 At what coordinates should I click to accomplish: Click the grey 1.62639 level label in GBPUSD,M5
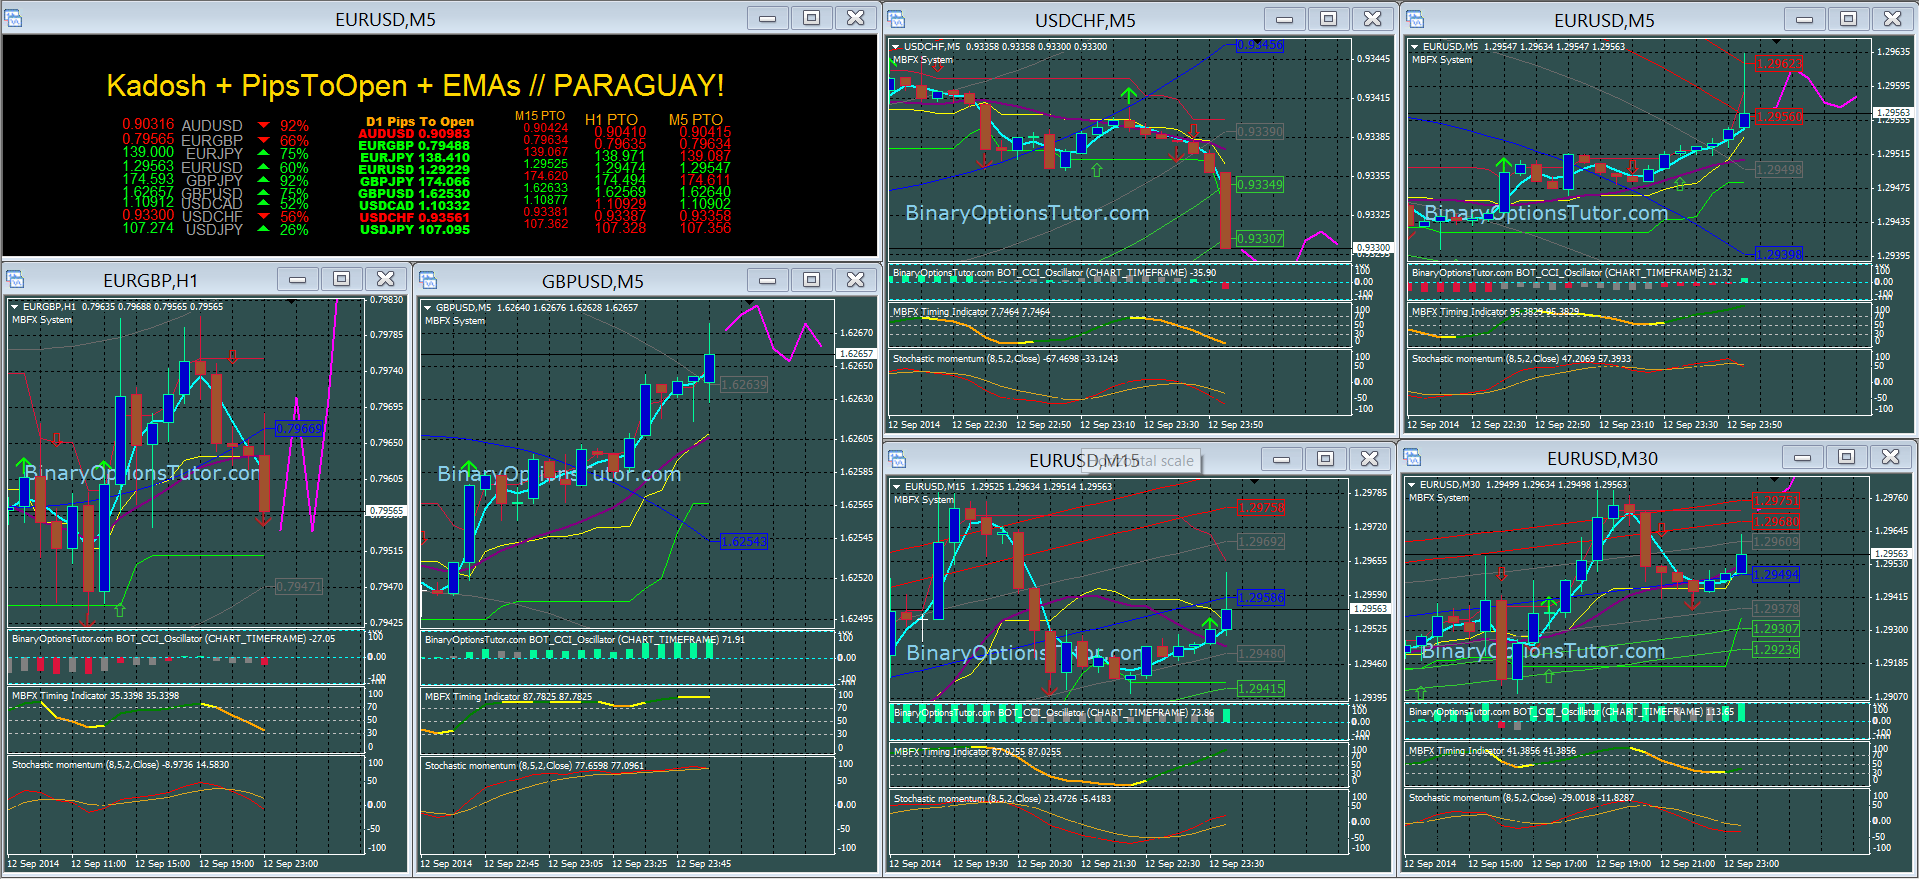click(744, 385)
